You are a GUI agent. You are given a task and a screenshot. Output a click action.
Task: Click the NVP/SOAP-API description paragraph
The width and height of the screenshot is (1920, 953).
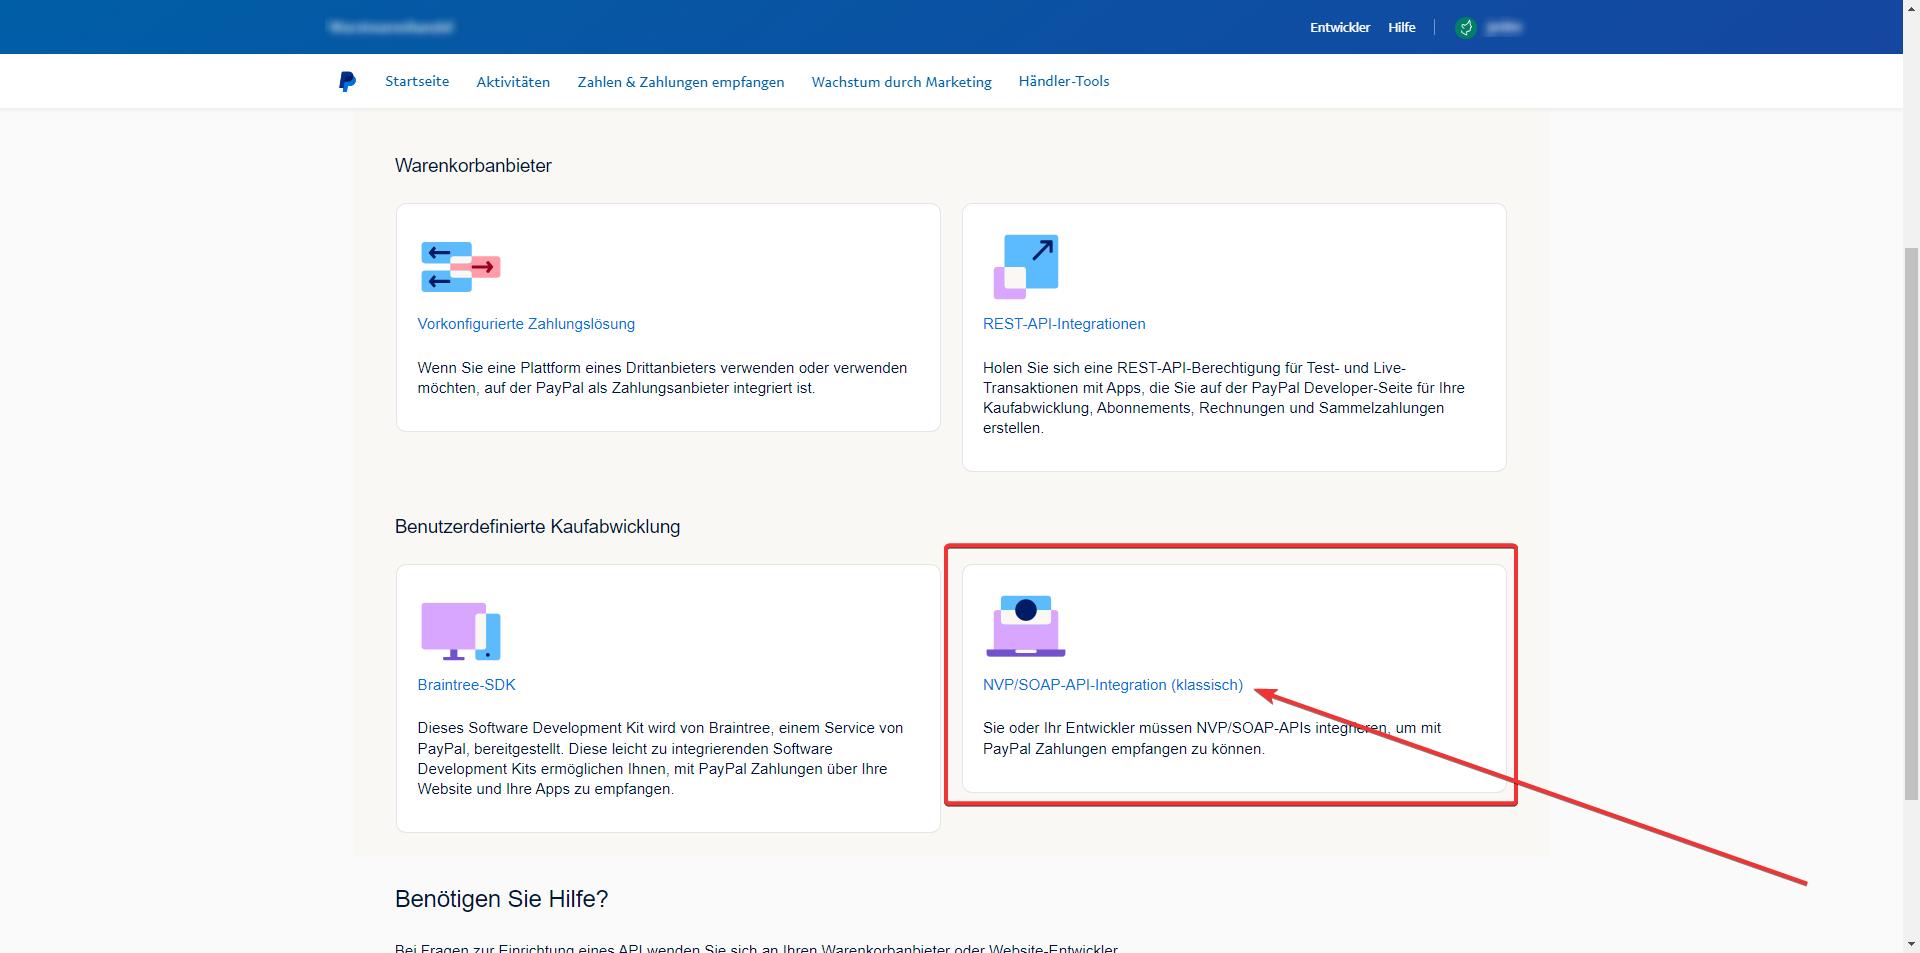point(1211,739)
